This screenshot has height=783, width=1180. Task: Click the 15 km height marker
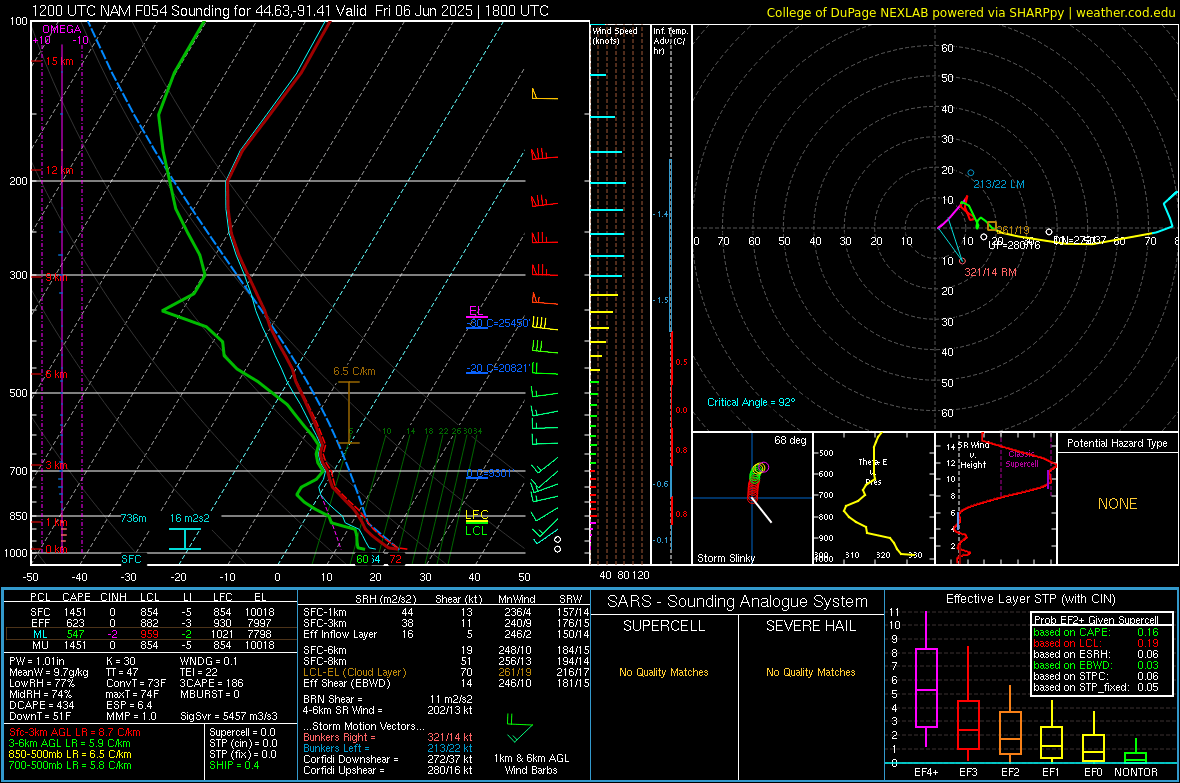pyautogui.click(x=59, y=61)
